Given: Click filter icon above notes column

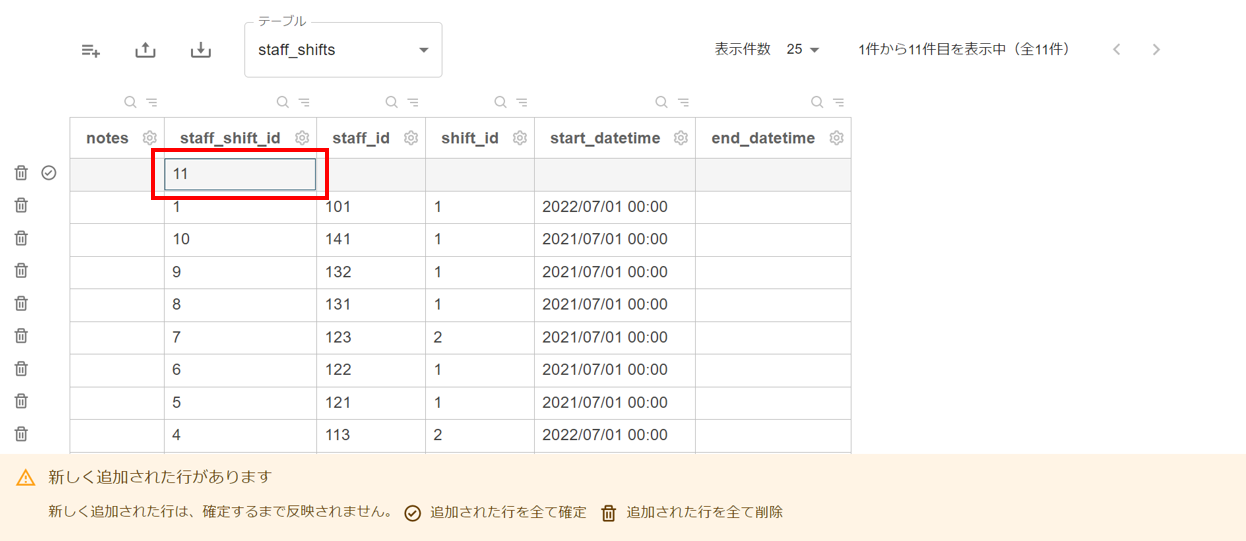Looking at the screenshot, I should 151,102.
